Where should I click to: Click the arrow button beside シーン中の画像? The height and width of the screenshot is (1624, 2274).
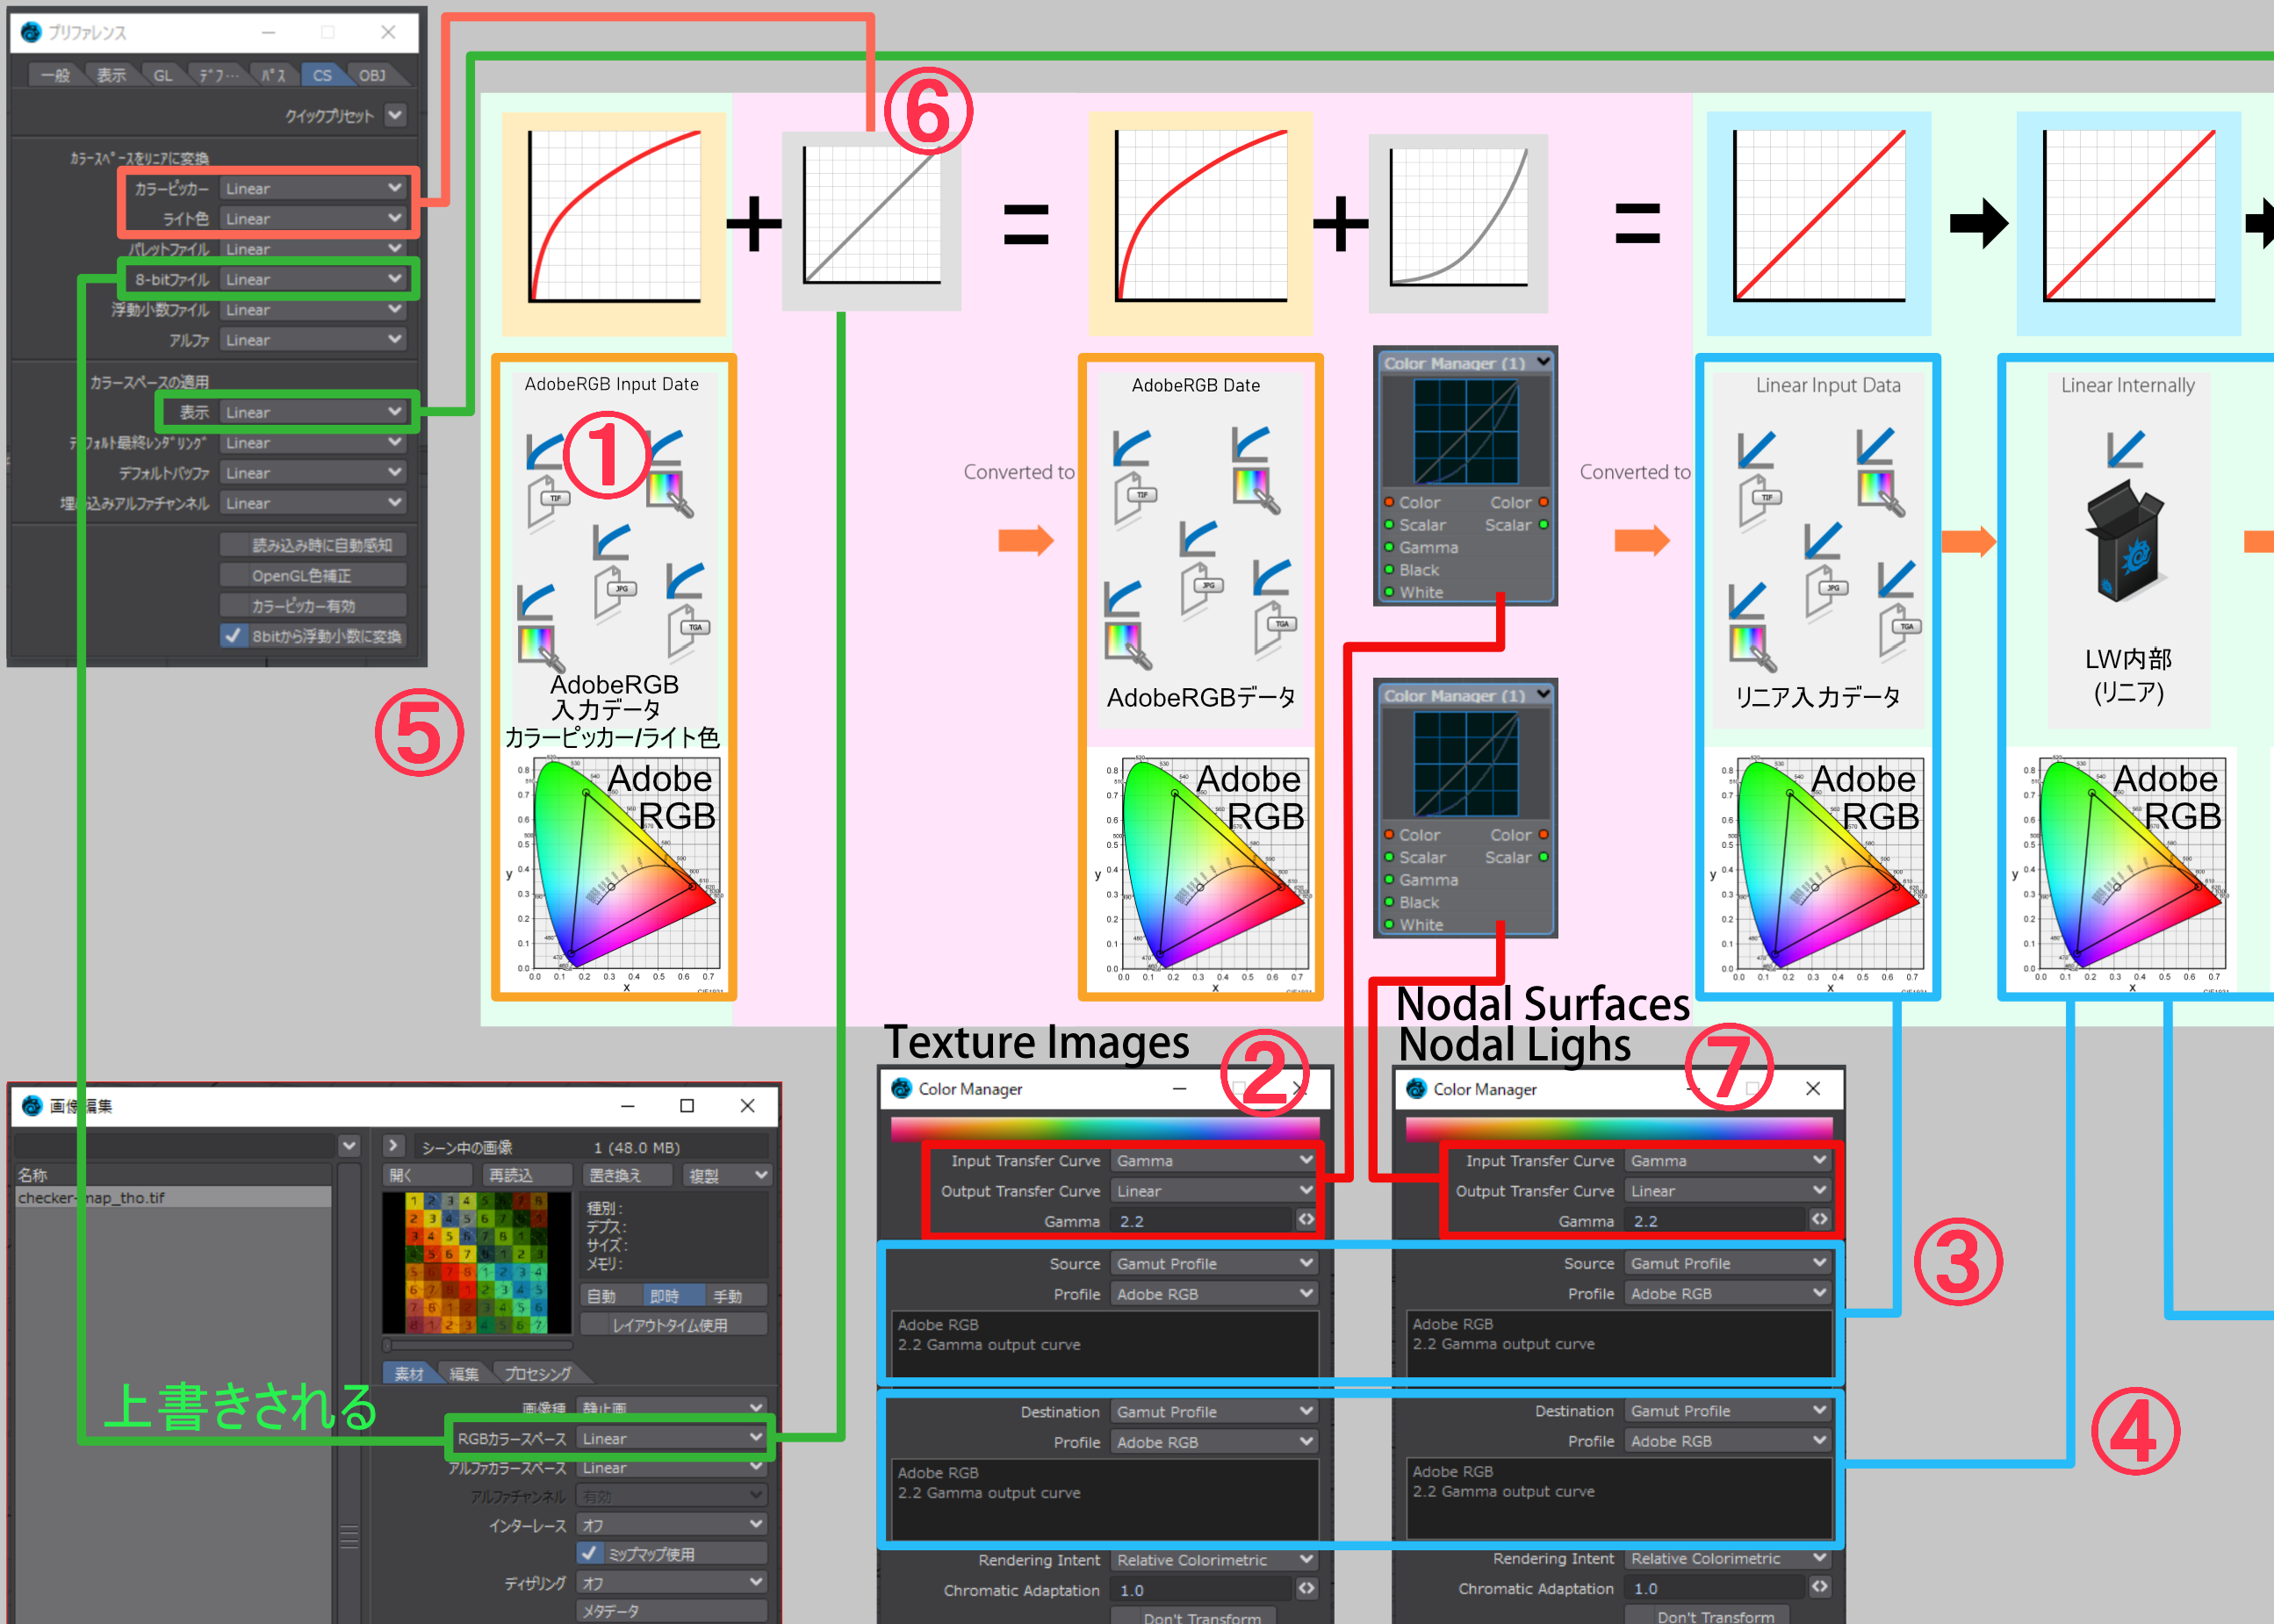[x=393, y=1146]
